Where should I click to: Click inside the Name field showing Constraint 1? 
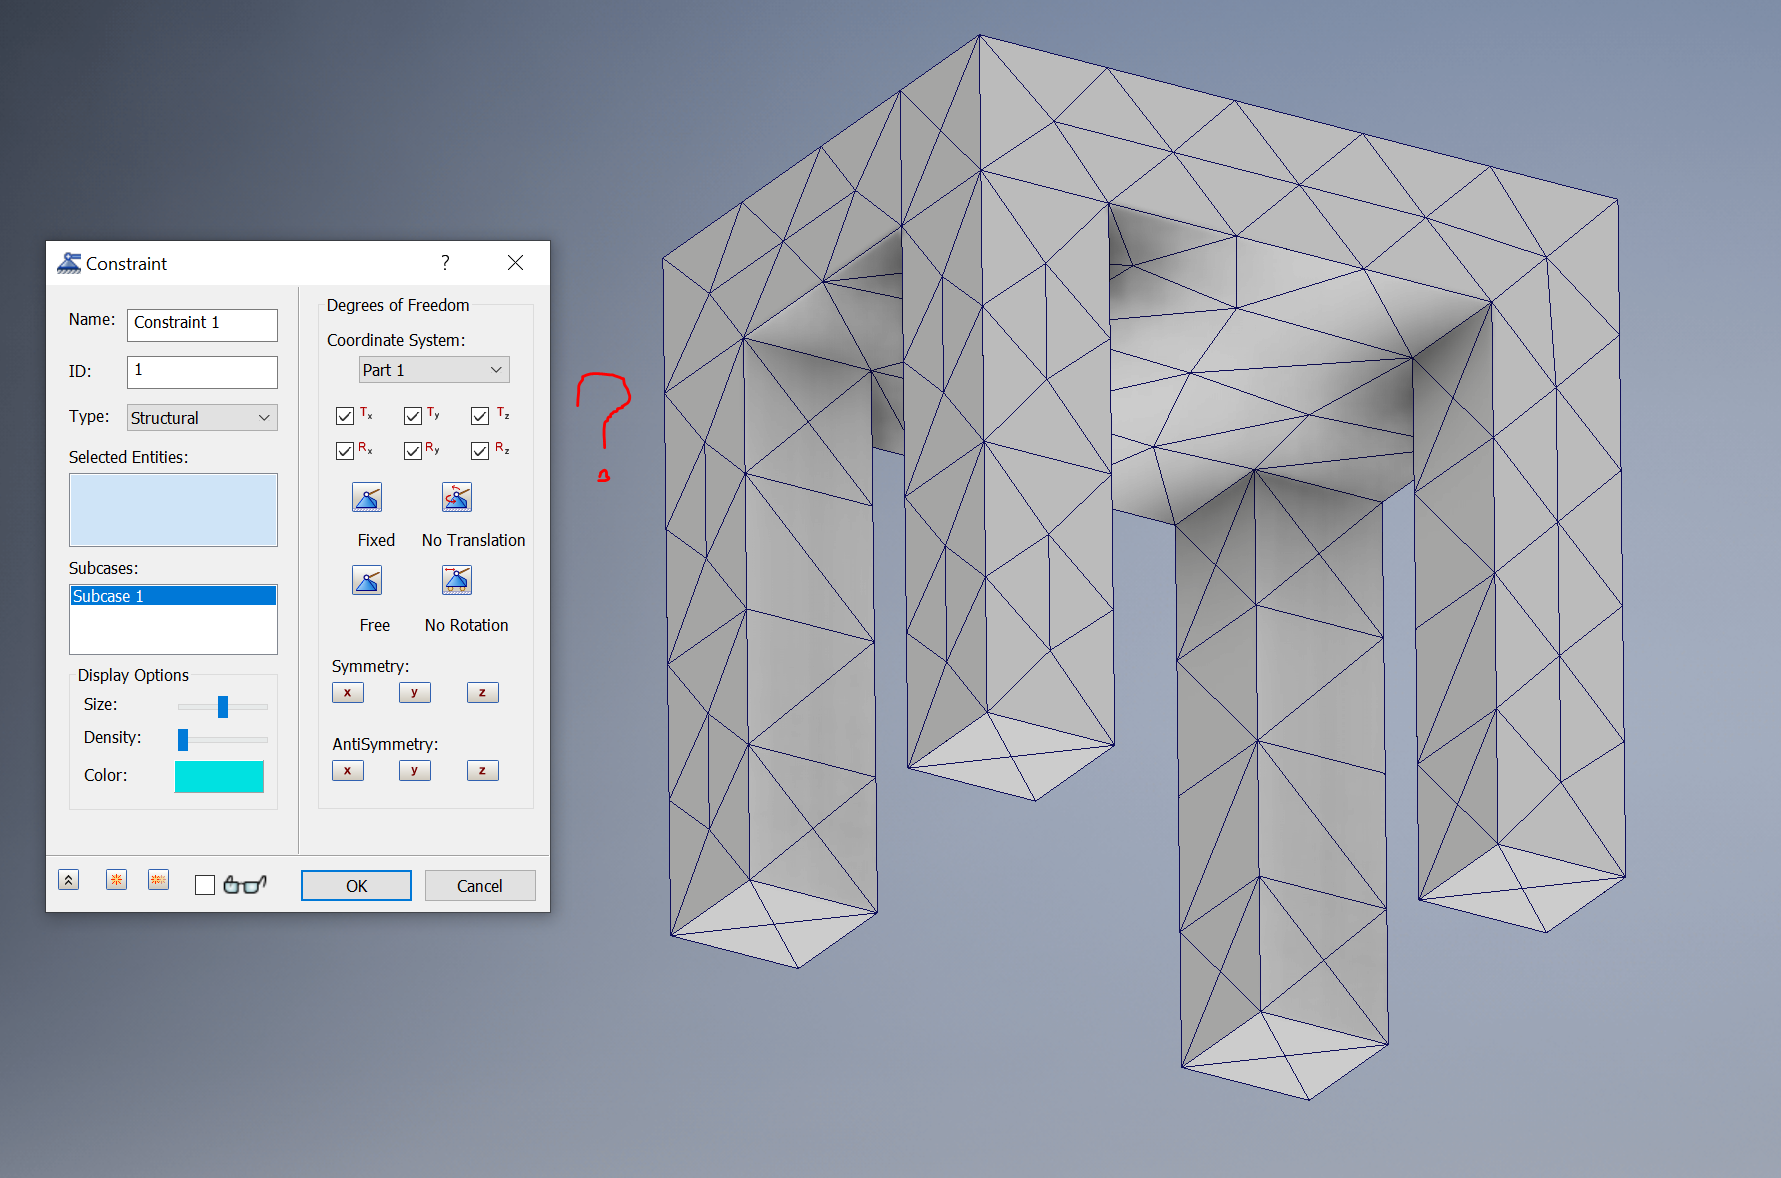pyautogui.click(x=201, y=324)
